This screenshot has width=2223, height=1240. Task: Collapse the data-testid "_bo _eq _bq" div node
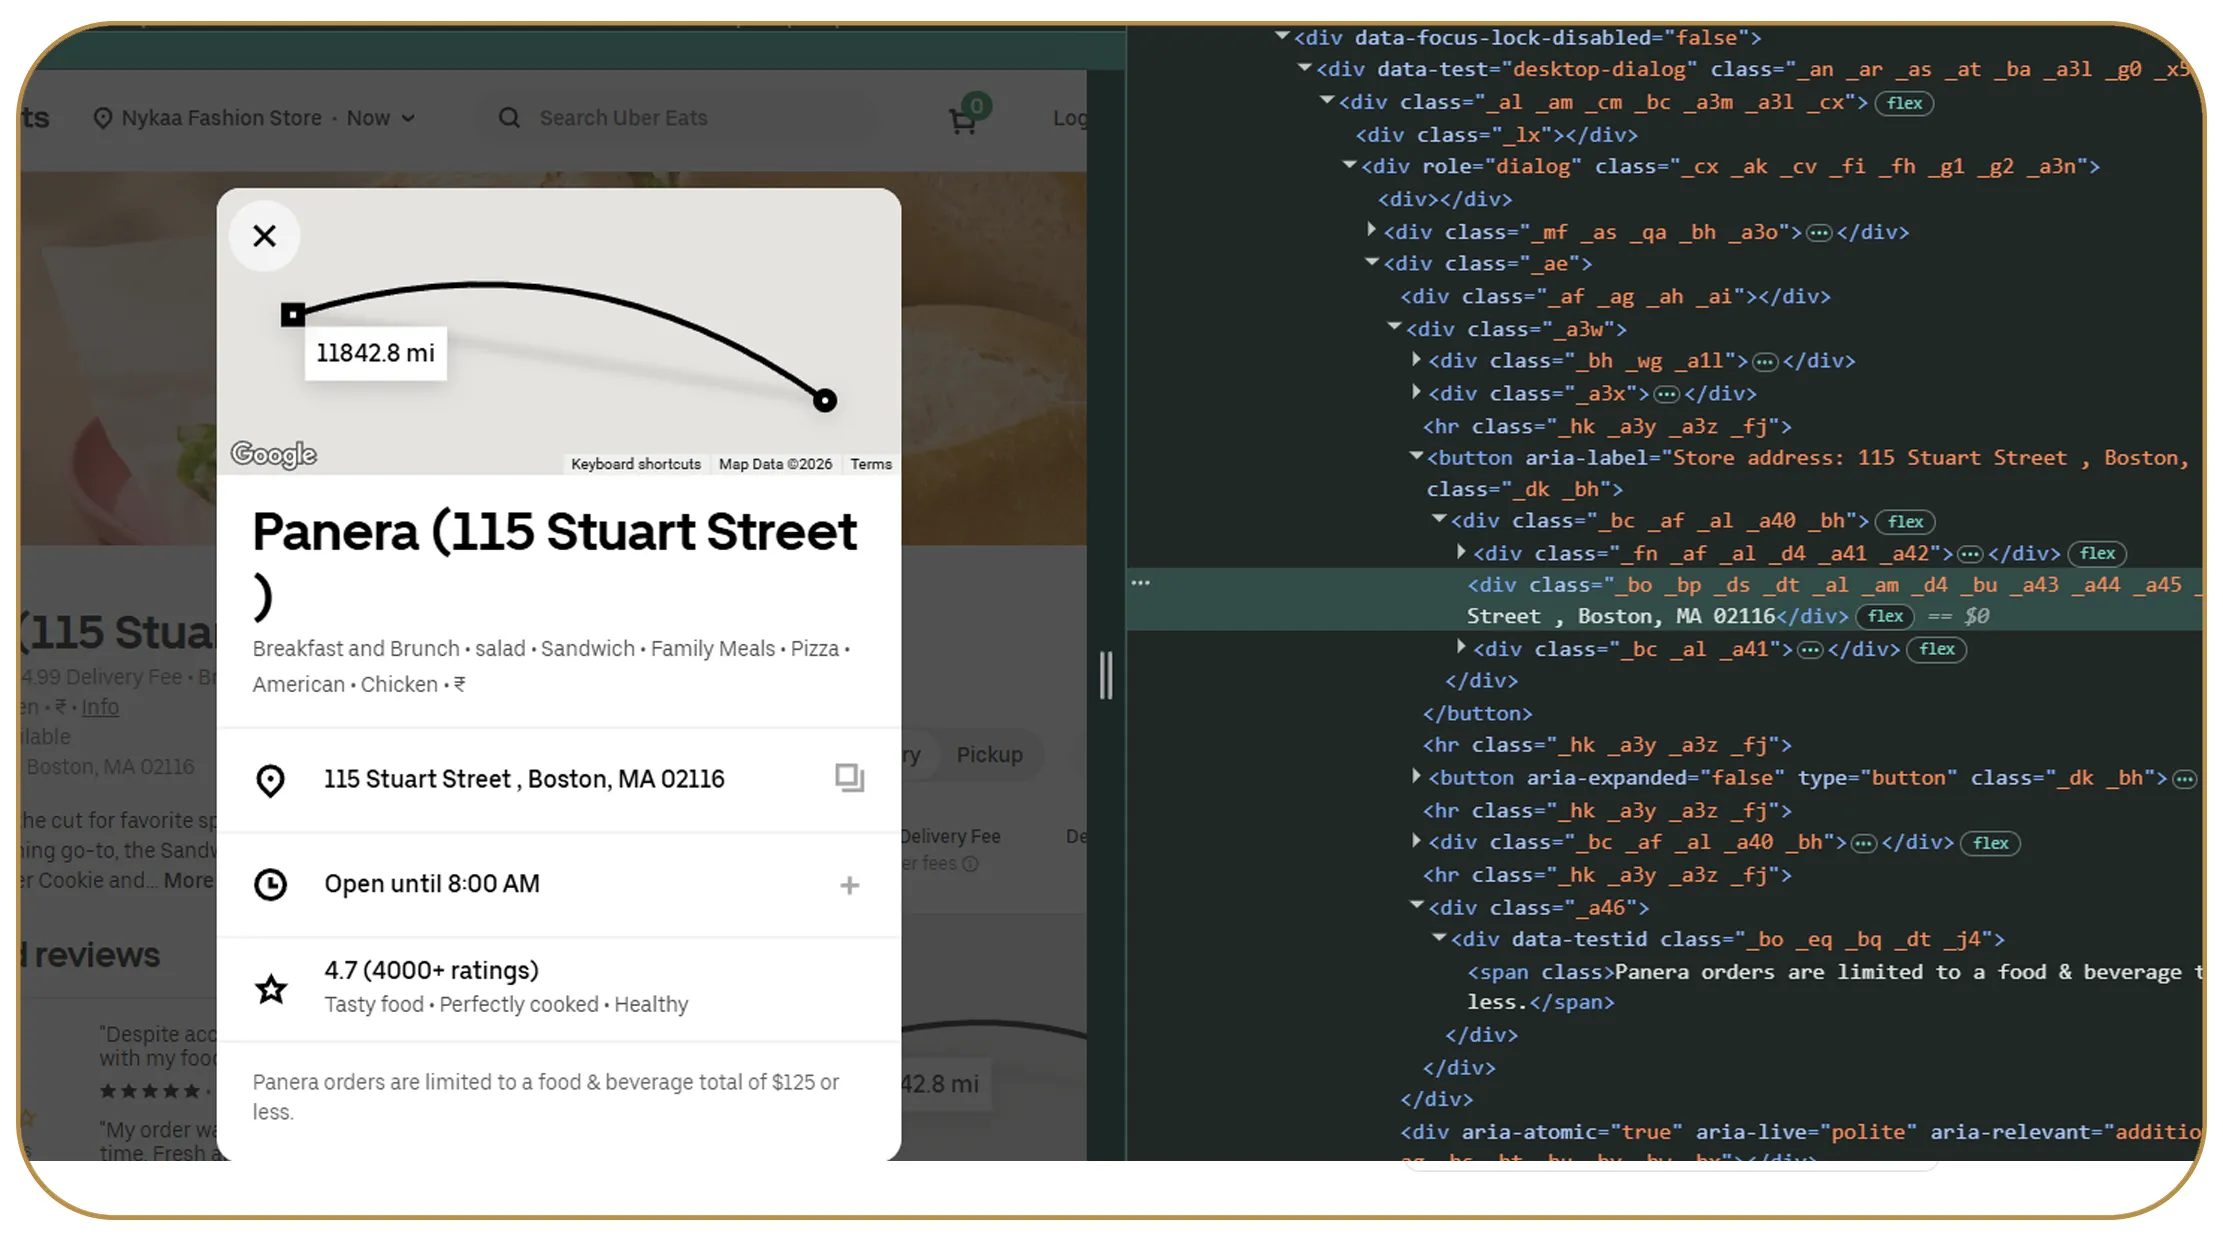[1439, 938]
